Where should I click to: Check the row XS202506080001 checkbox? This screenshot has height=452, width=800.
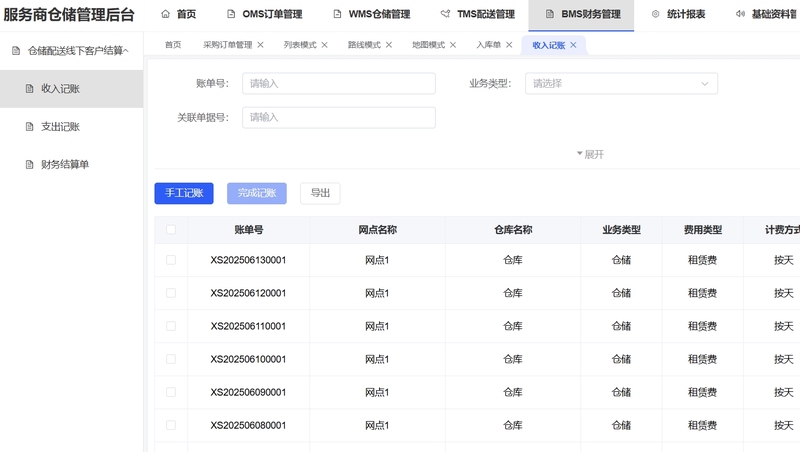click(x=171, y=425)
